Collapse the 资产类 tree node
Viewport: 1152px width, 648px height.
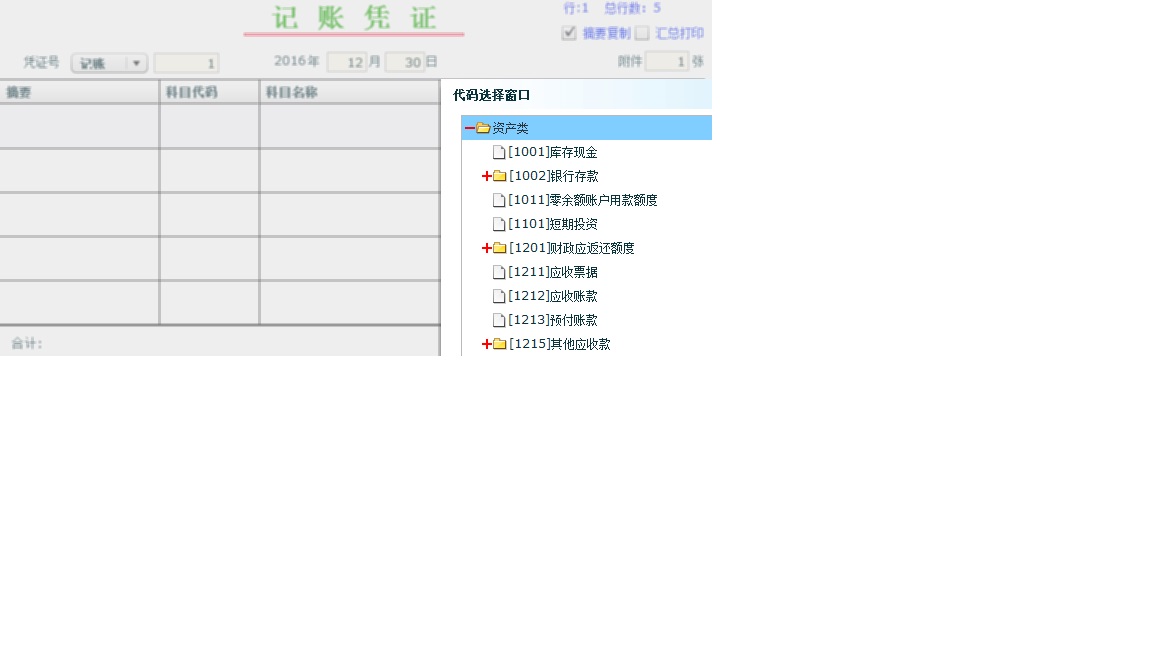pos(470,128)
